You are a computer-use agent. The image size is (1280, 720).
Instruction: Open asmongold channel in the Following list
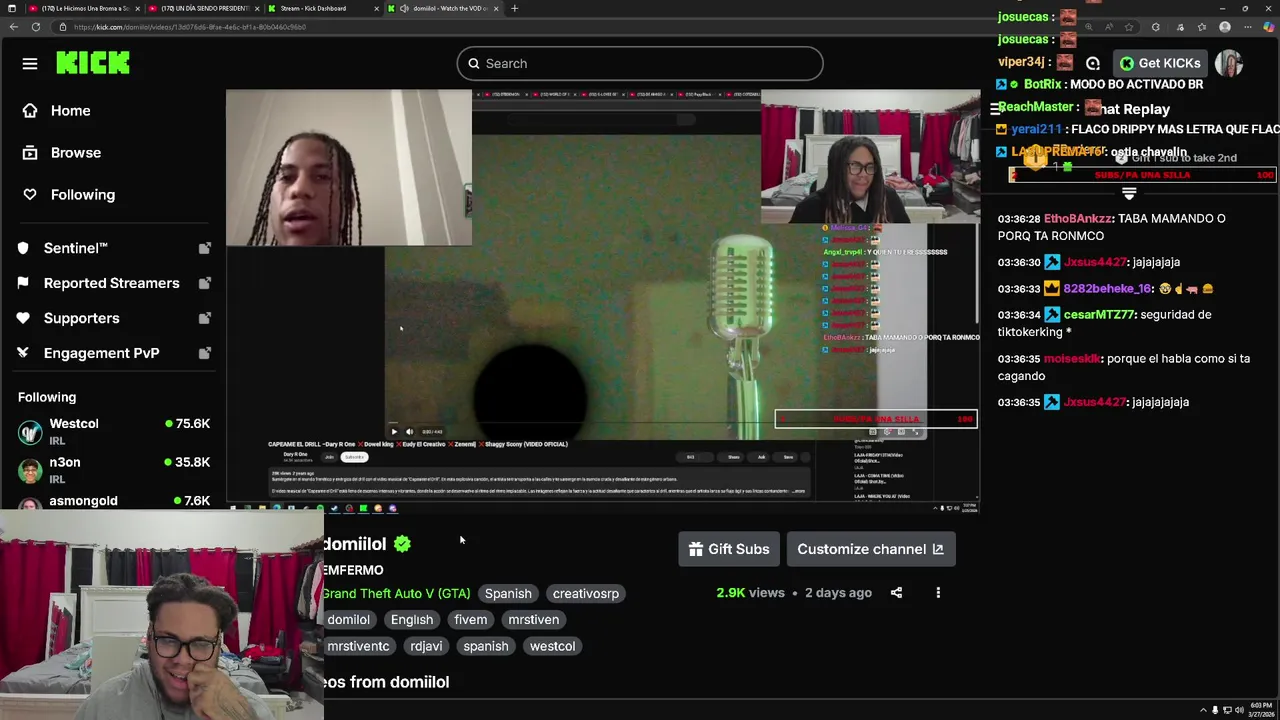tap(114, 501)
